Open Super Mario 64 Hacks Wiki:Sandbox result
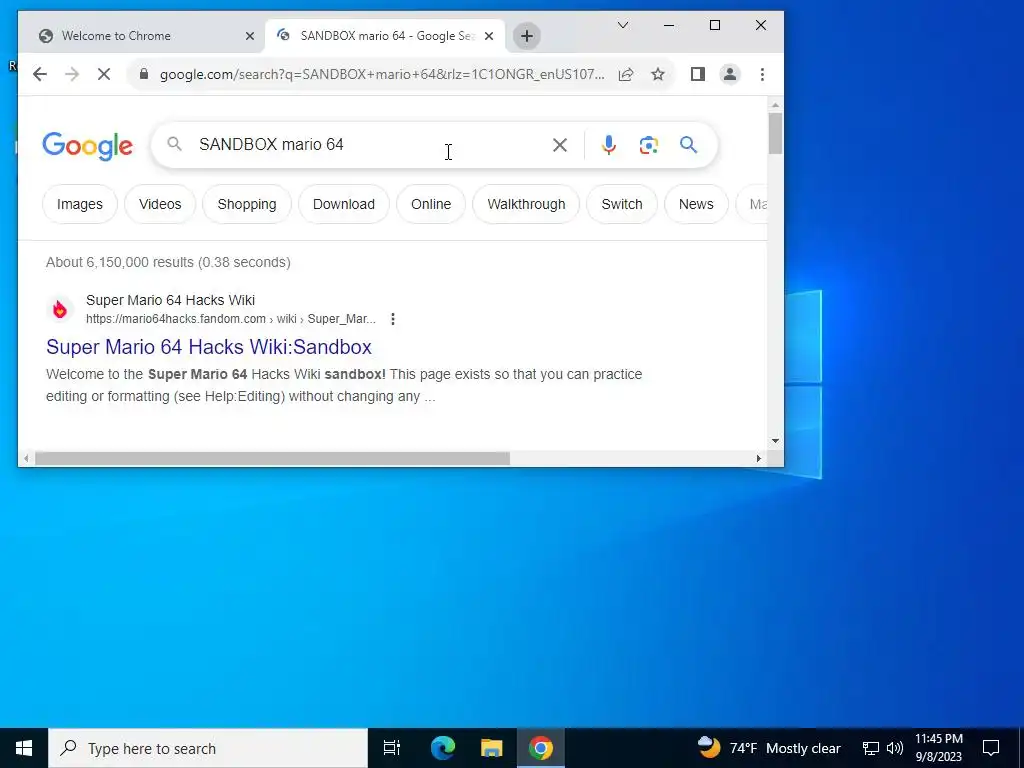1024x768 pixels. (x=209, y=347)
